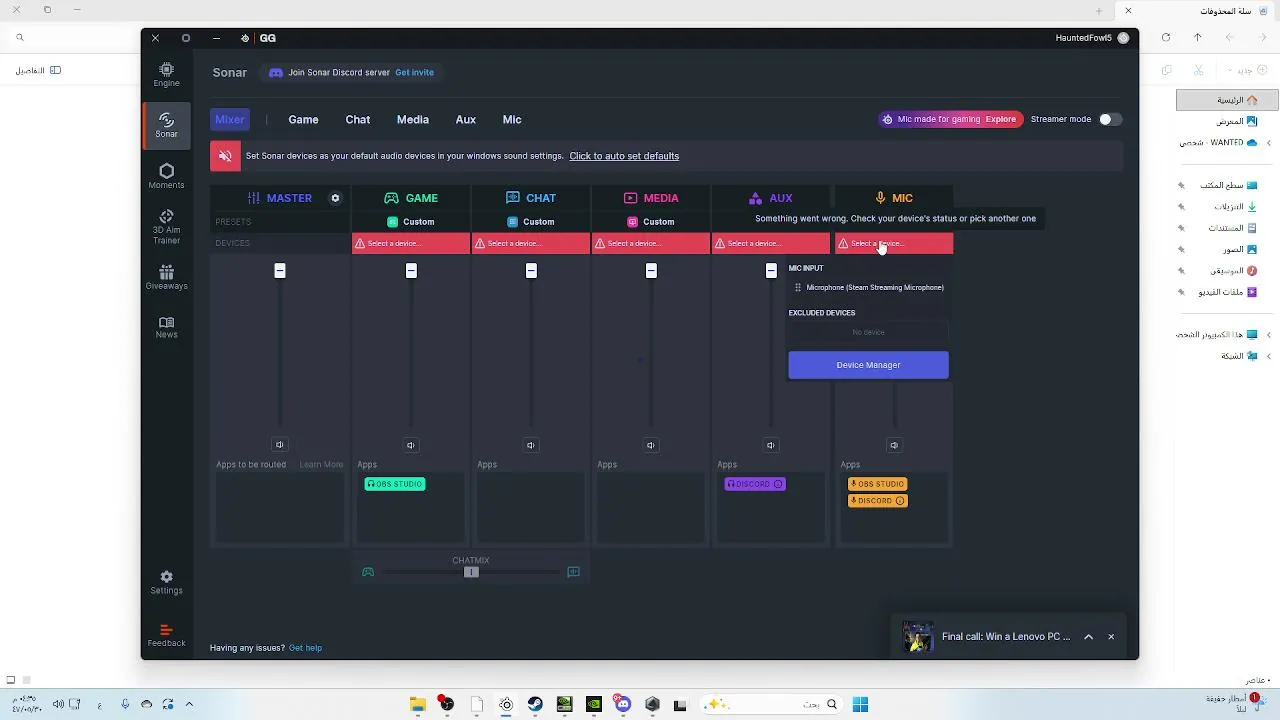The image size is (1280, 720).
Task: Switch to the Media tab
Action: 412,119
